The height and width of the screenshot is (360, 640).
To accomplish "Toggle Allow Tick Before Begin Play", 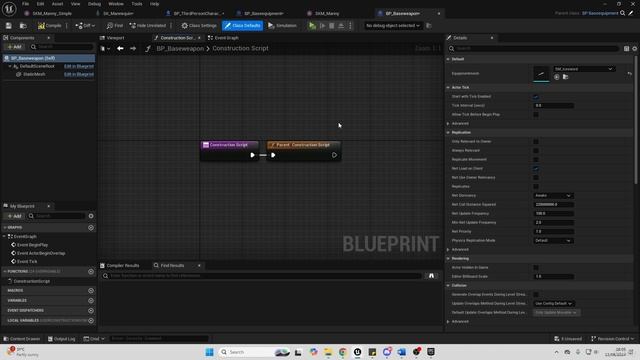I will click(x=536, y=115).
